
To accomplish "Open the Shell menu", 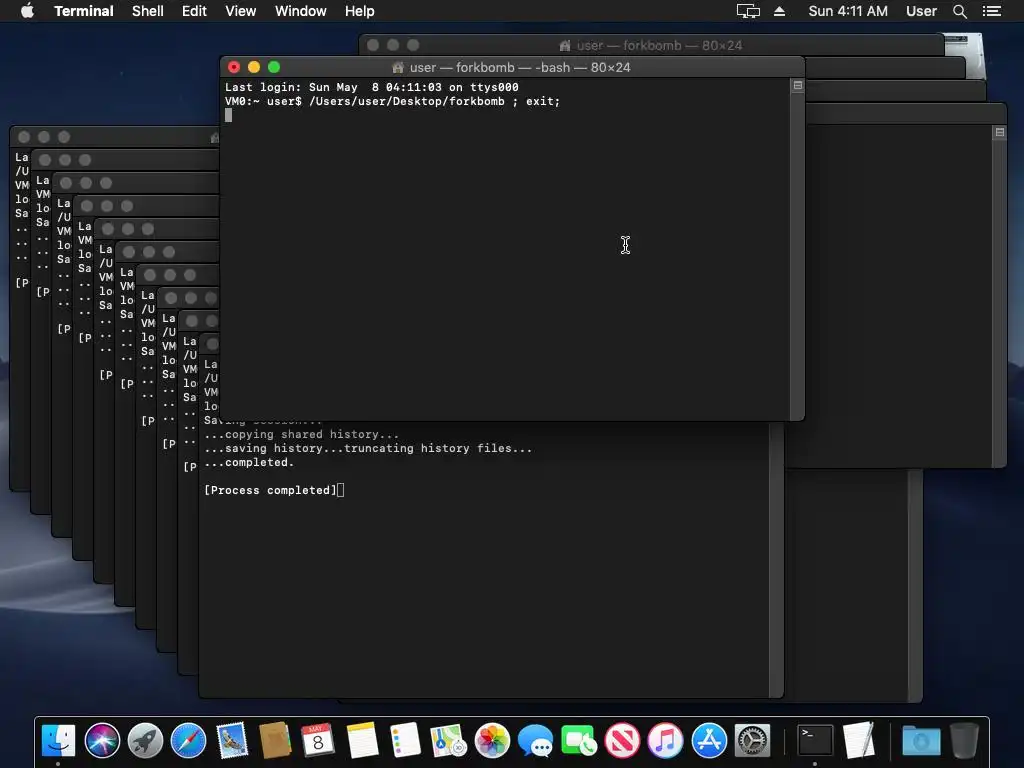I will (x=148, y=11).
